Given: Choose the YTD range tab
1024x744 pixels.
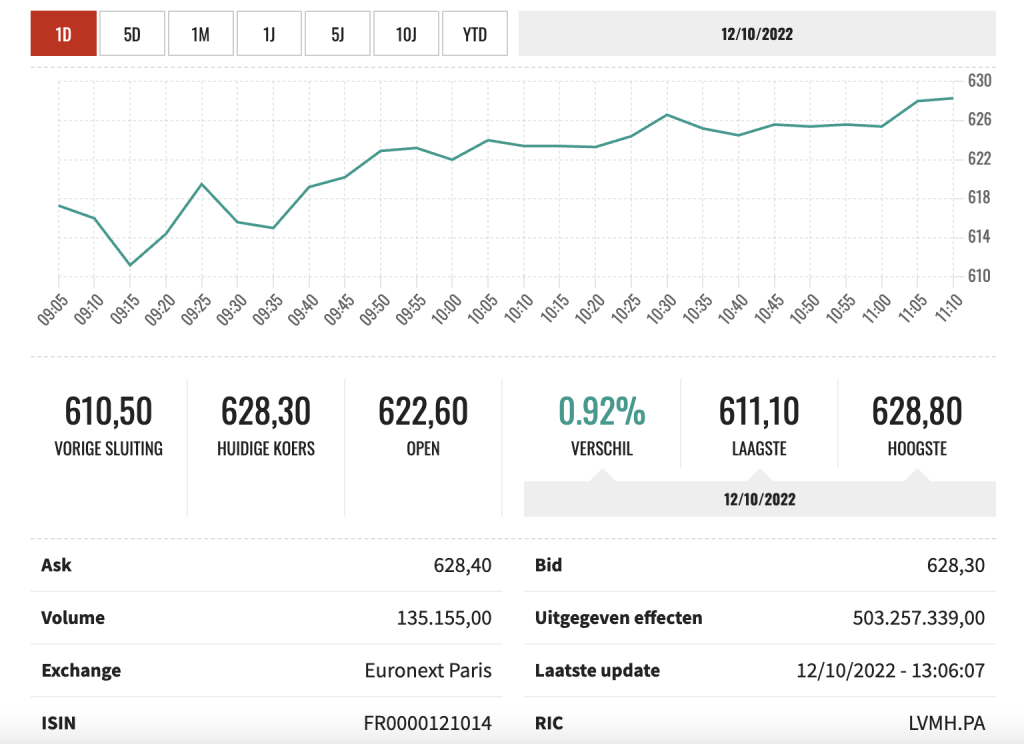Looking at the screenshot, I should (474, 34).
